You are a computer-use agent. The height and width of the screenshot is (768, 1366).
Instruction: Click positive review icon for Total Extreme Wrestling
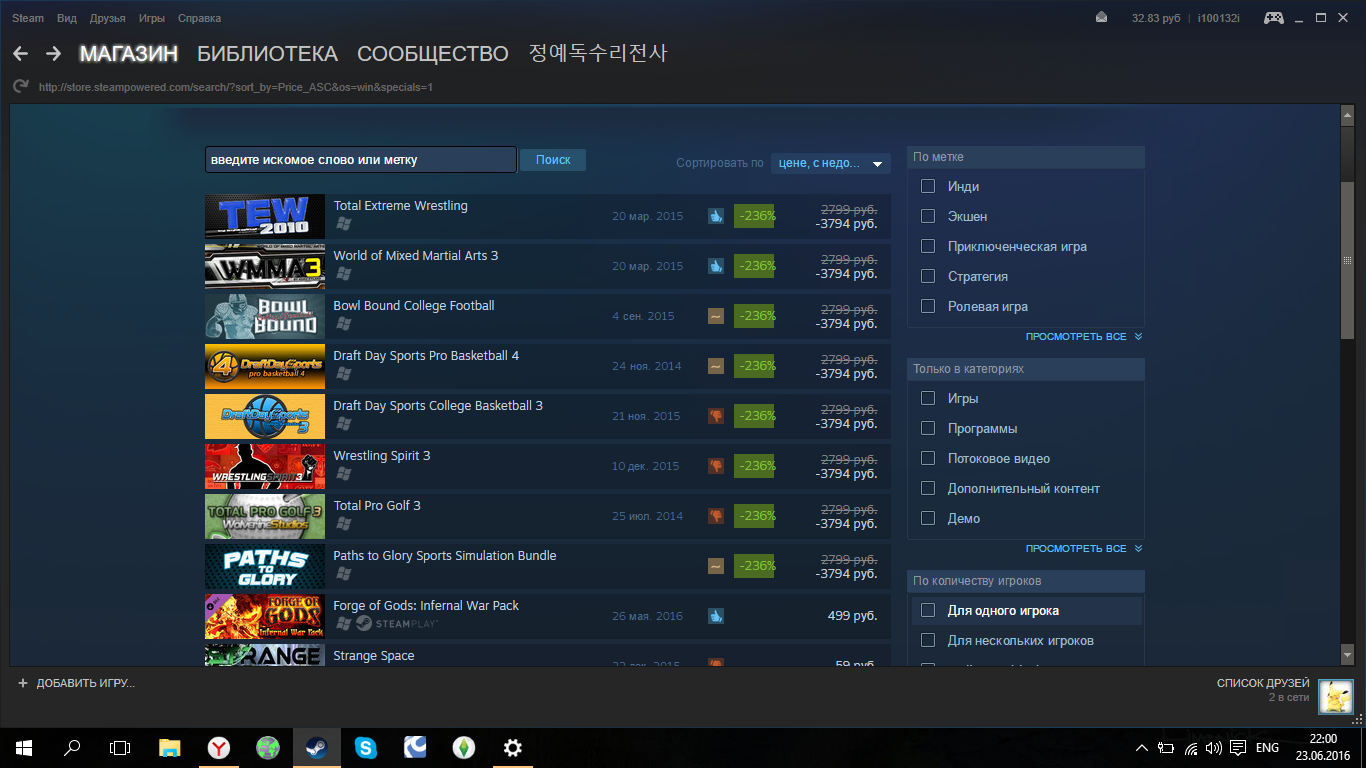(715, 216)
